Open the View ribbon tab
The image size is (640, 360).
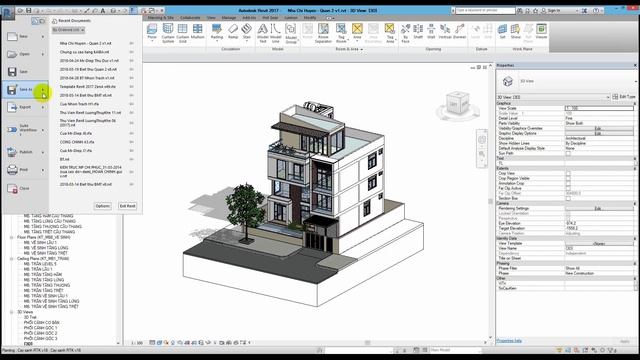211,18
